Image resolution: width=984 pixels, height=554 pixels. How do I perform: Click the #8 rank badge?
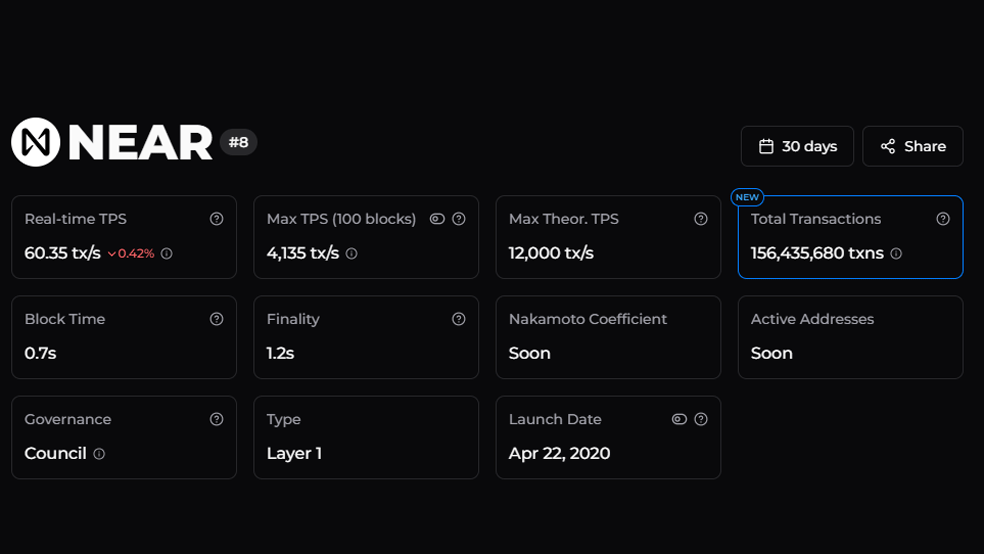pos(238,142)
